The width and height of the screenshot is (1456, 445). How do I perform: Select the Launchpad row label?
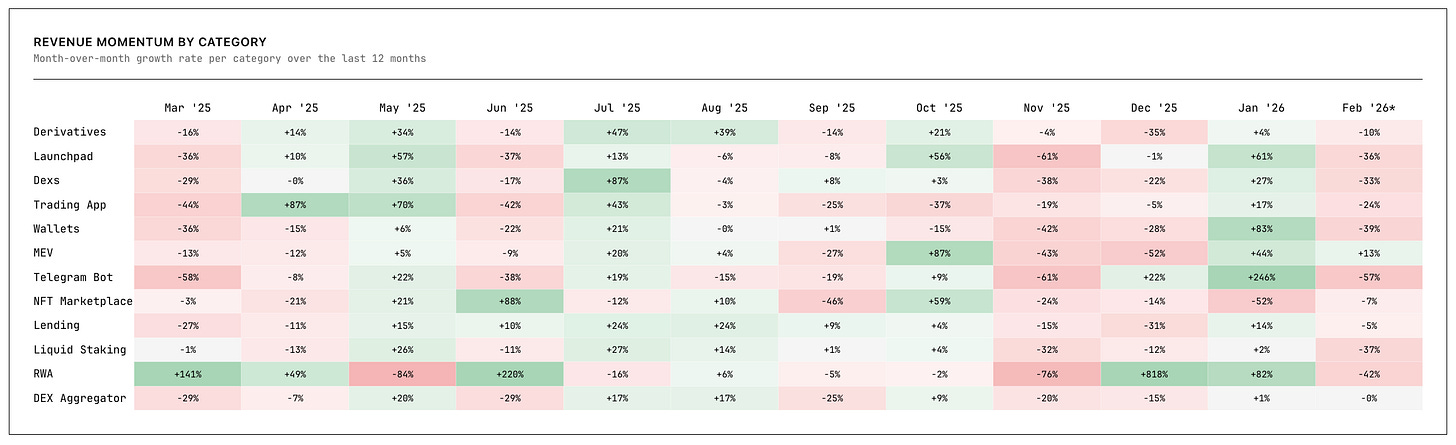66,156
